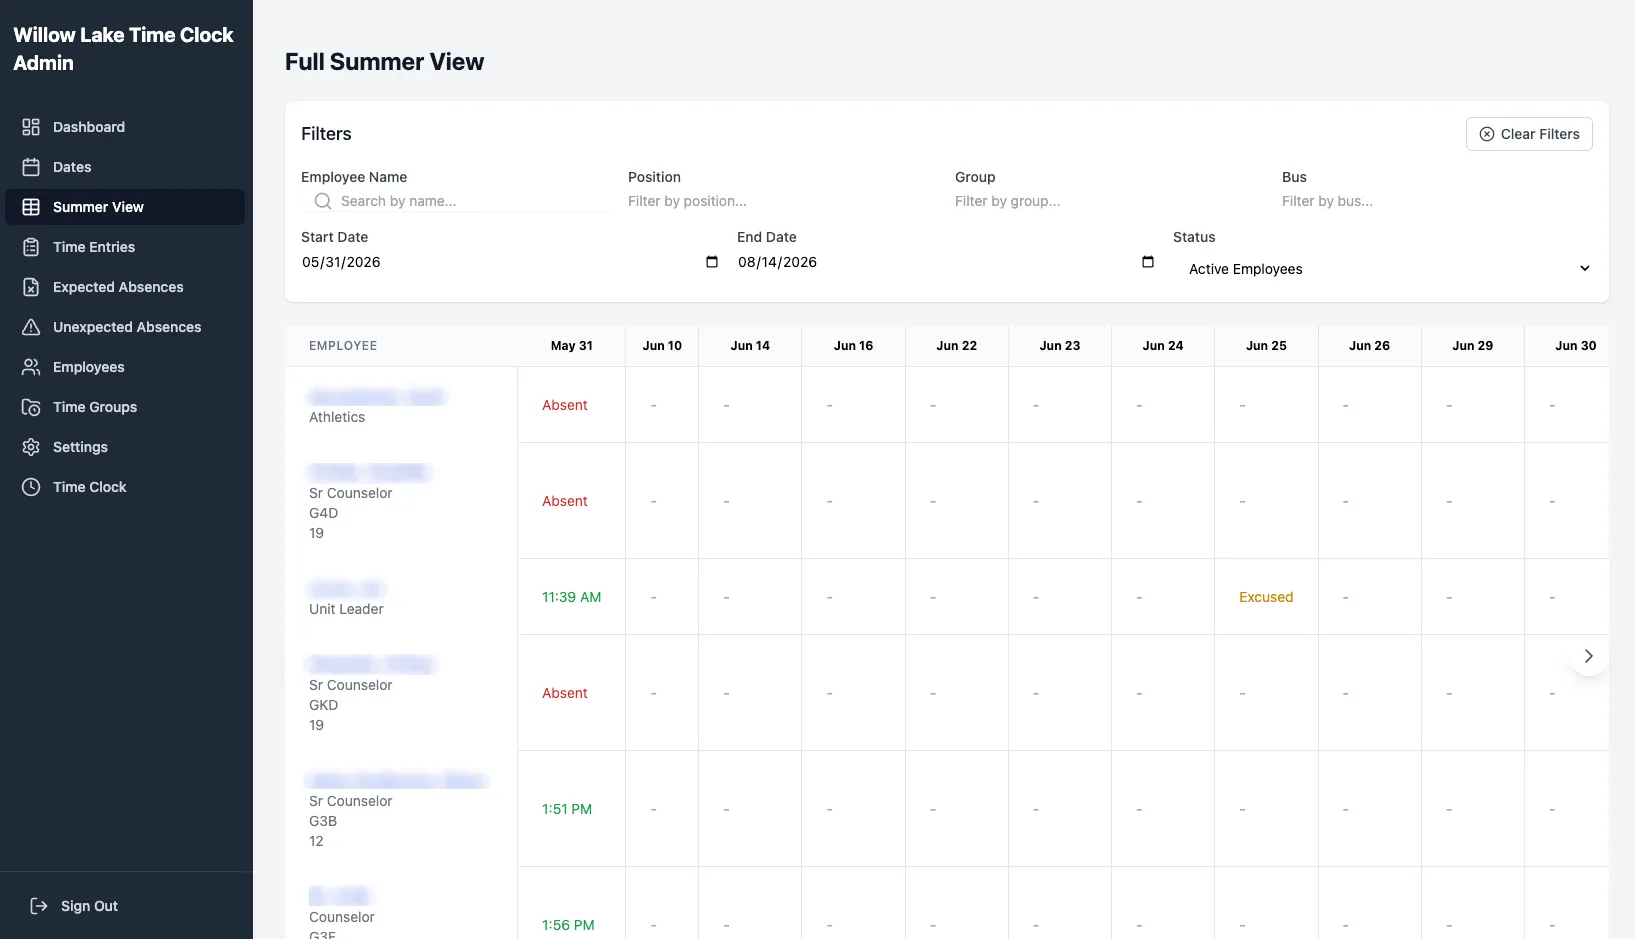1635x939 pixels.
Task: Click the Employees people icon
Action: 31,367
